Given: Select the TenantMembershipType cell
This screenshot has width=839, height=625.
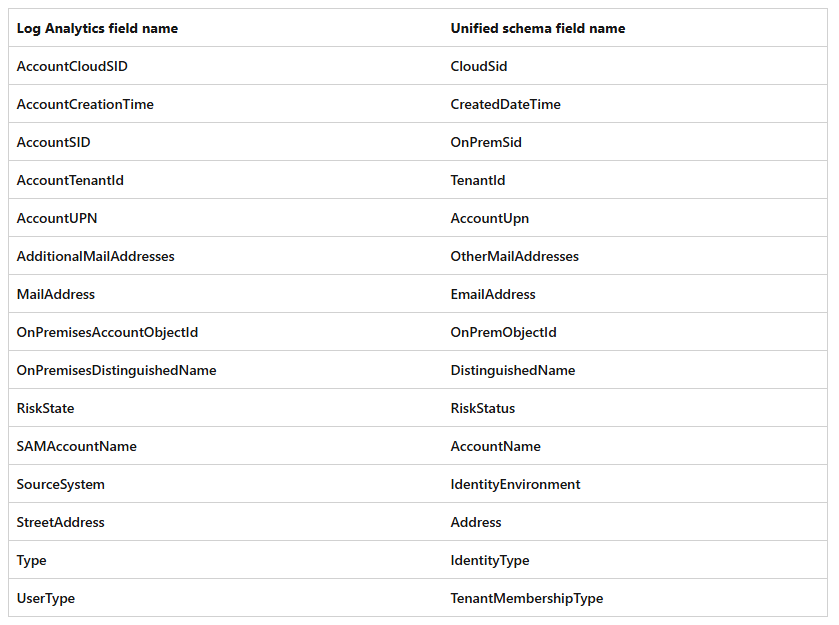Looking at the screenshot, I should (527, 598).
